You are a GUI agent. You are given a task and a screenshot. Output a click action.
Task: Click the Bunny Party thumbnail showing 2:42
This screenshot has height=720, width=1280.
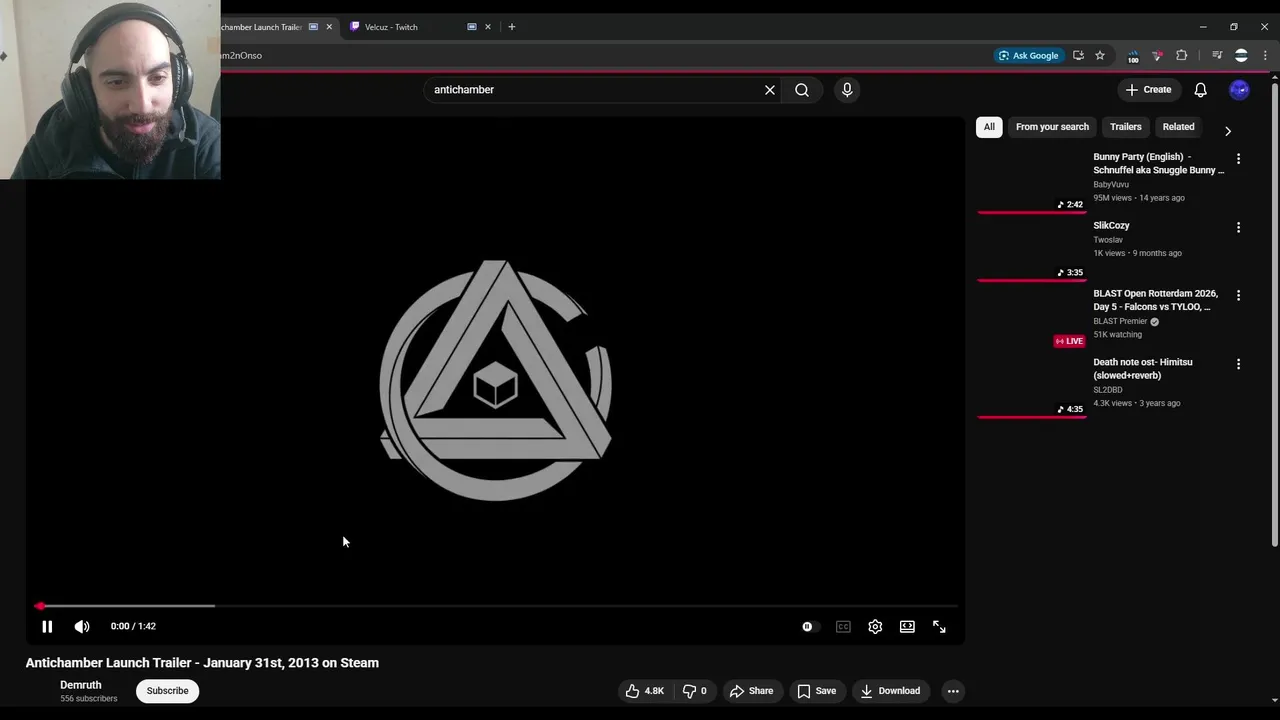[x=1031, y=181]
